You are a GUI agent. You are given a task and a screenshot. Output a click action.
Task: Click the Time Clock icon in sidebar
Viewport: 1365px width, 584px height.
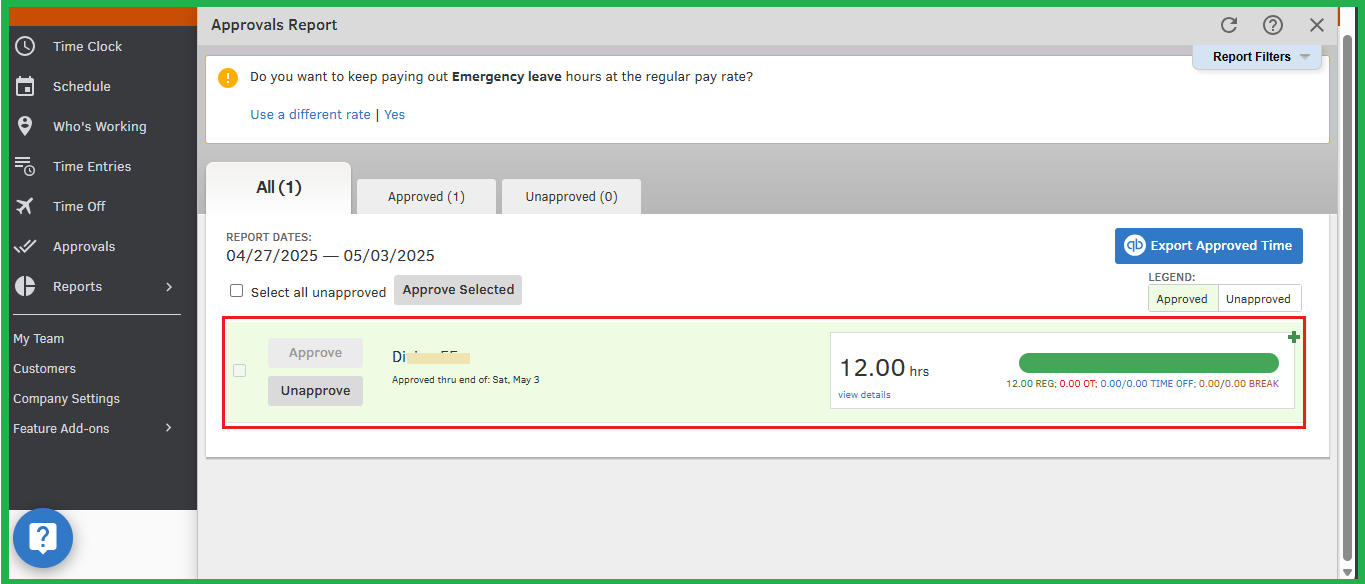(25, 46)
